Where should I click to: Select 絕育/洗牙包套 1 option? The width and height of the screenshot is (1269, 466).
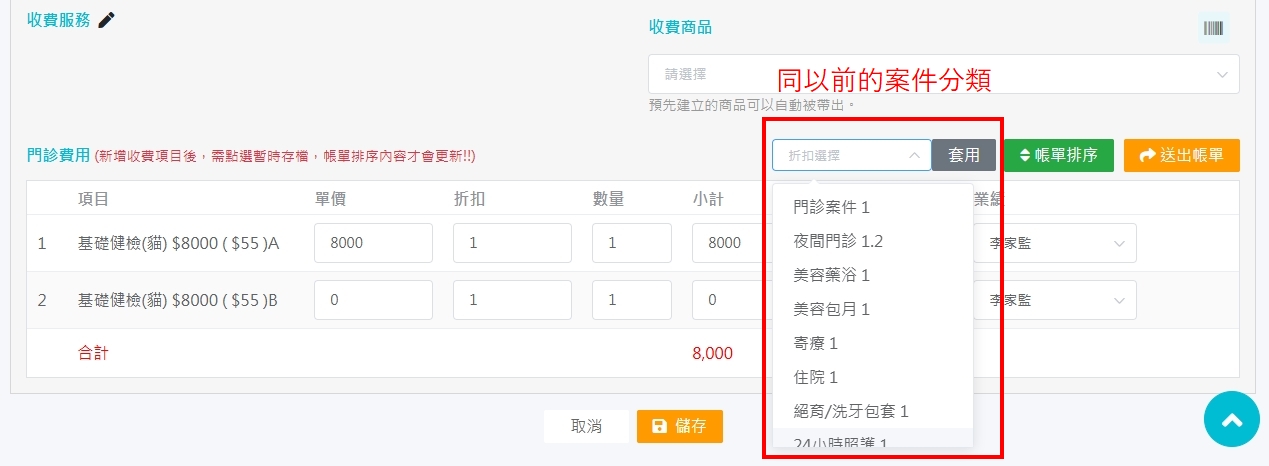click(x=850, y=411)
